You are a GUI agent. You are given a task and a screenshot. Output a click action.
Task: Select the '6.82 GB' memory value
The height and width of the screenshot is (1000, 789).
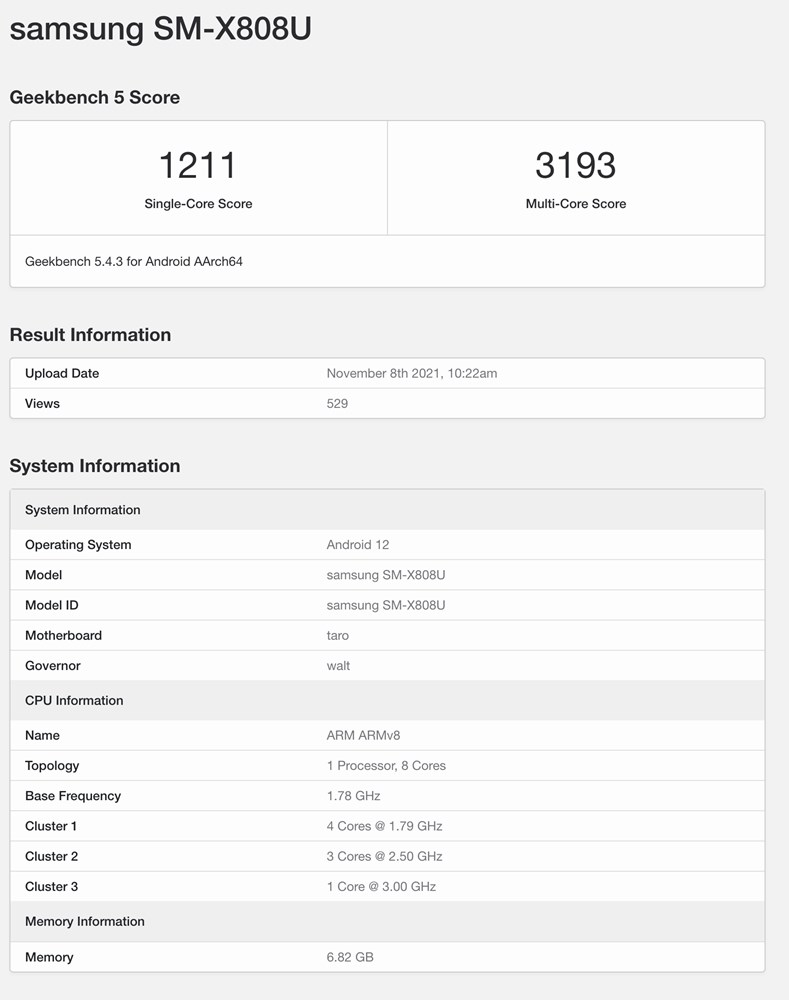[x=350, y=957]
